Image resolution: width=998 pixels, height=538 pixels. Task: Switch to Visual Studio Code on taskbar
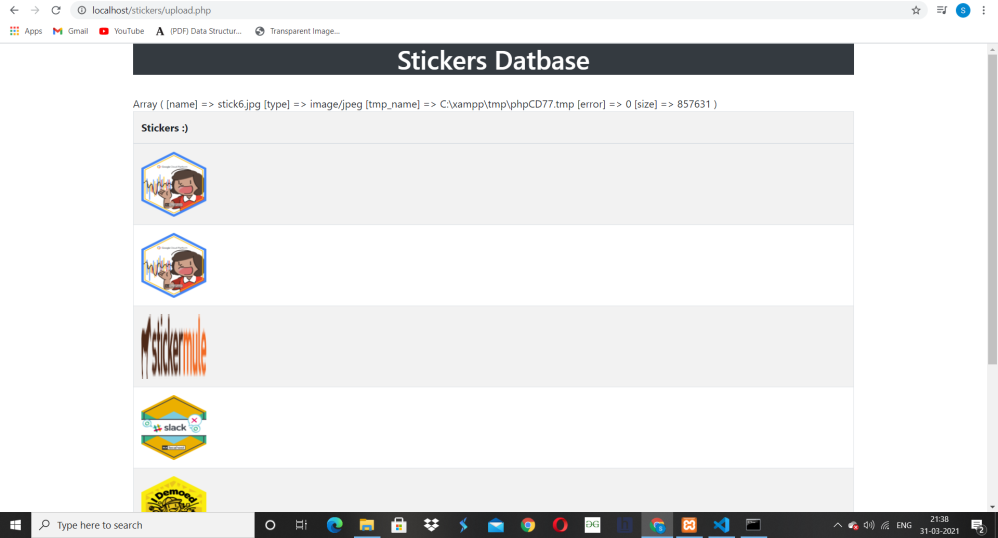tap(721, 525)
